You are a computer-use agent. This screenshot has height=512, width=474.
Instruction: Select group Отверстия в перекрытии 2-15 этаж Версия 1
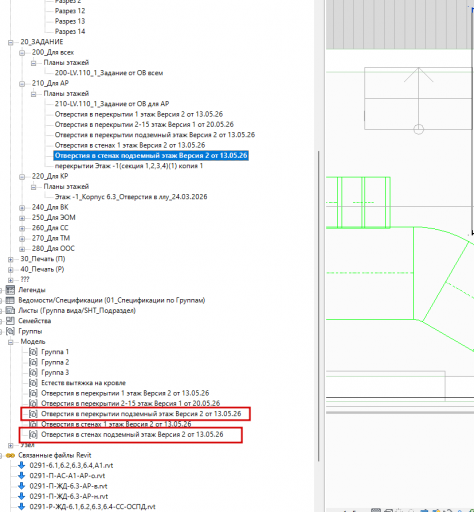[x=130, y=404]
